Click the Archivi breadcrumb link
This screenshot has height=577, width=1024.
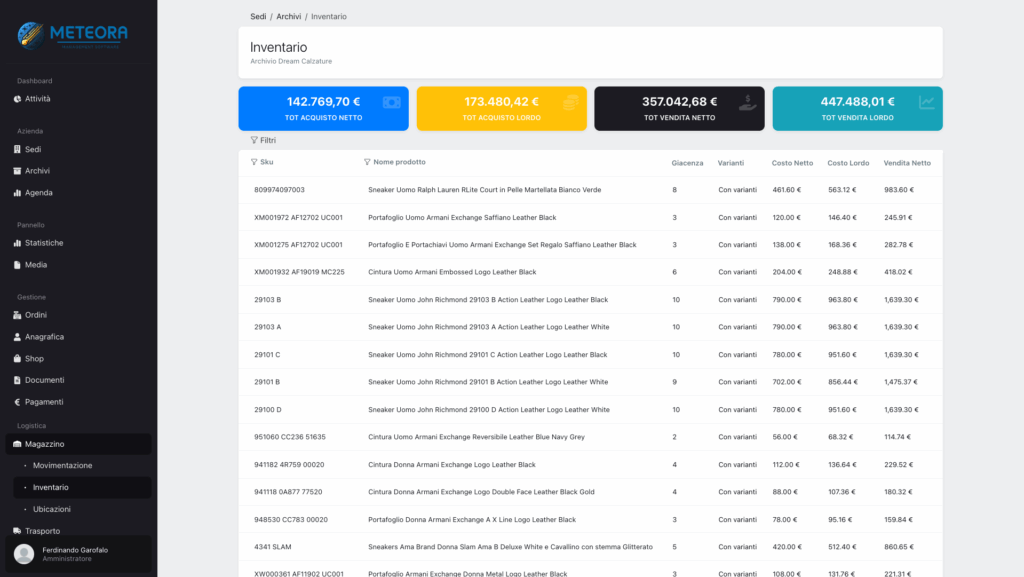pos(290,17)
